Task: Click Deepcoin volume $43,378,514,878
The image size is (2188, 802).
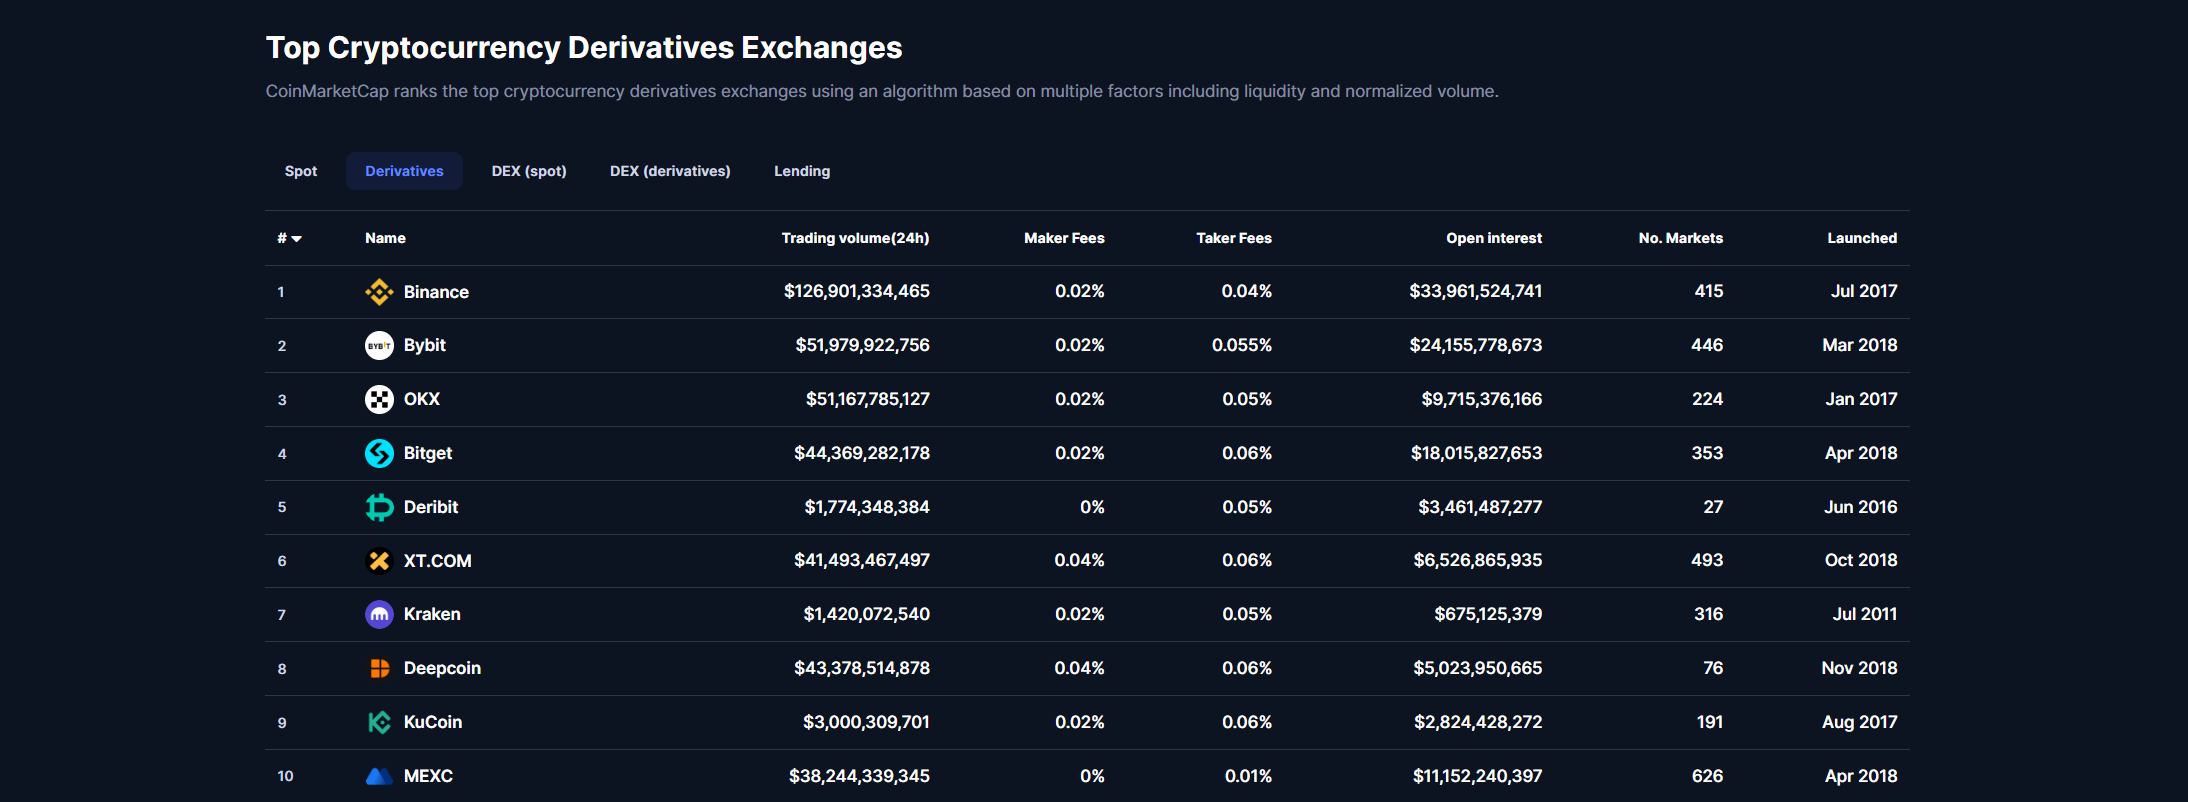Action: [862, 668]
